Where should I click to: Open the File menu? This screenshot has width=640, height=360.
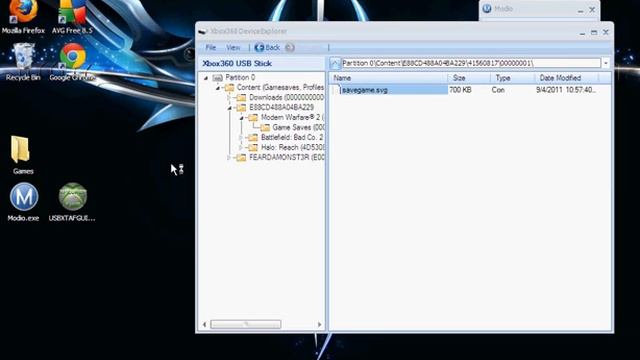211,48
